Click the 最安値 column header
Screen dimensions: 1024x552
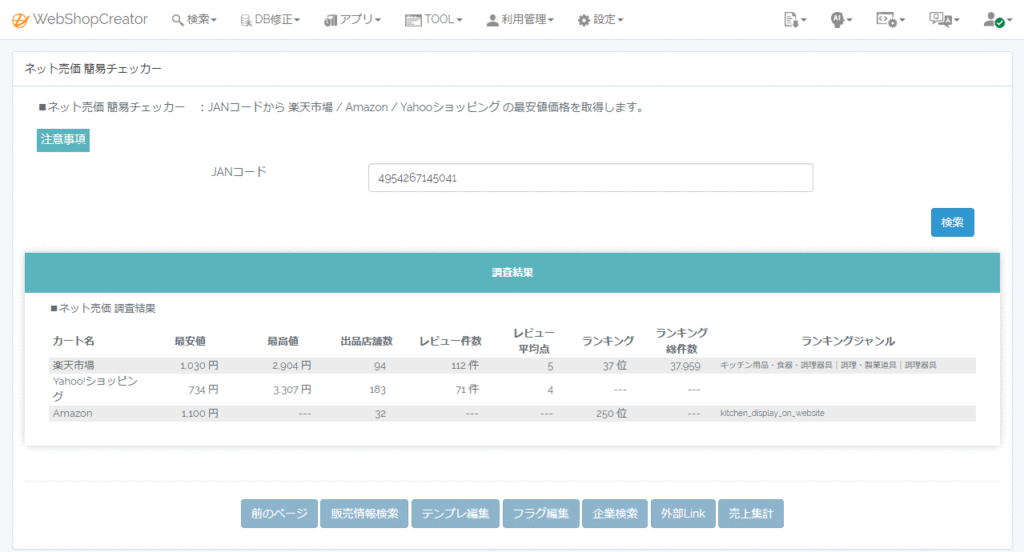pos(190,341)
